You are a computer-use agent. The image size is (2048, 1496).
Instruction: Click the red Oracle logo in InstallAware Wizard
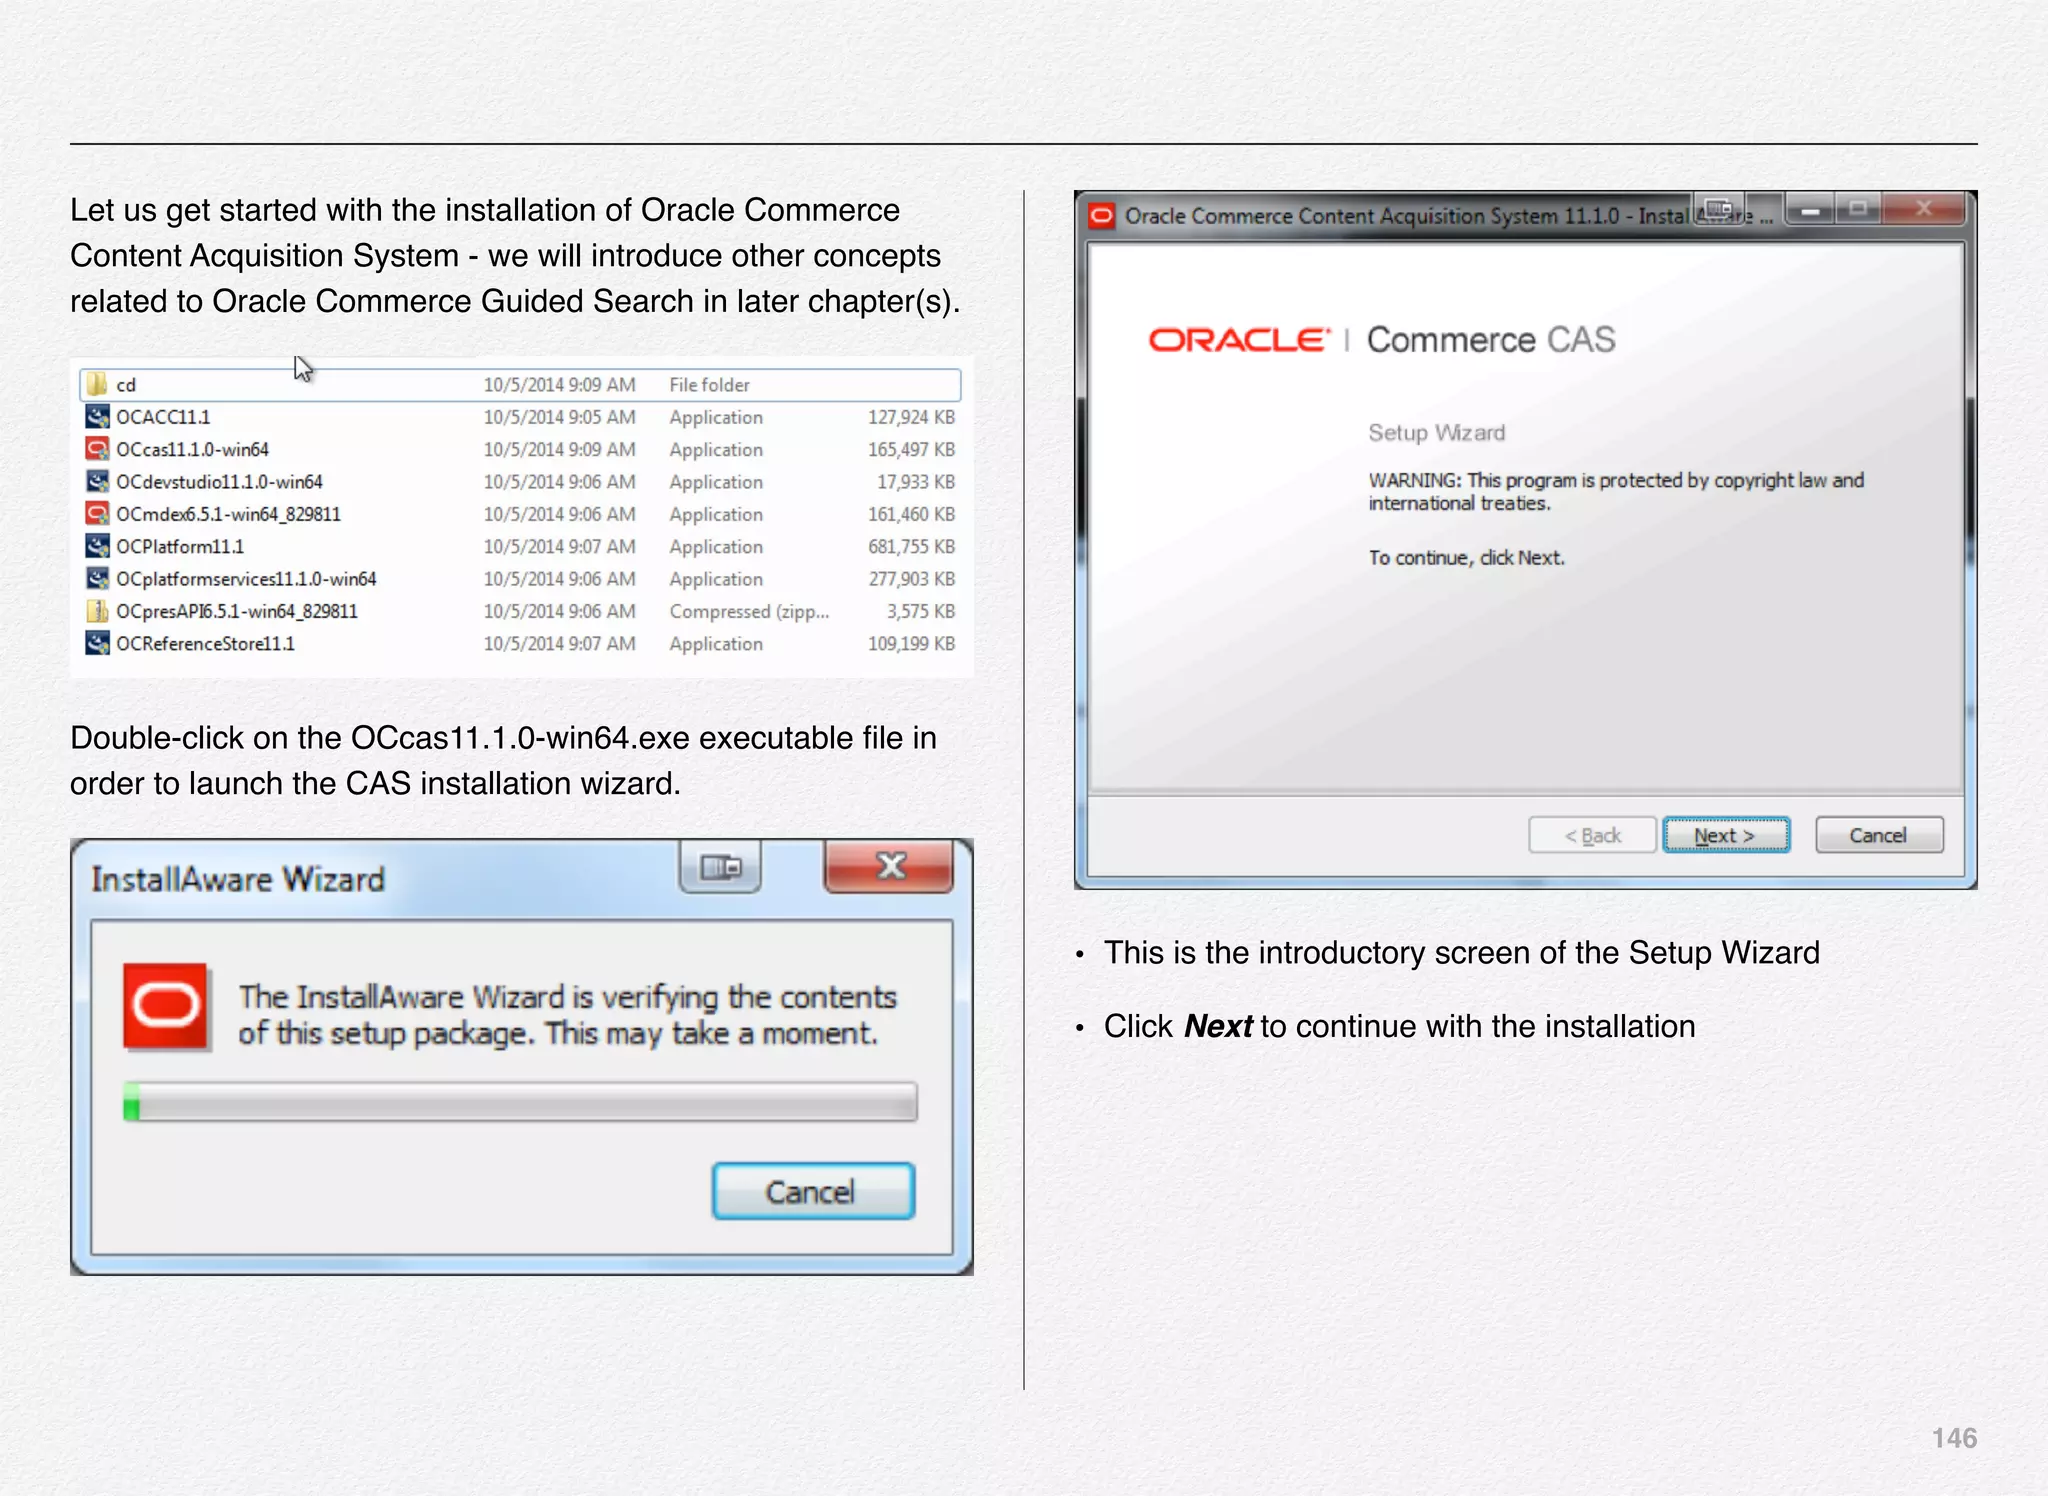(x=166, y=1007)
